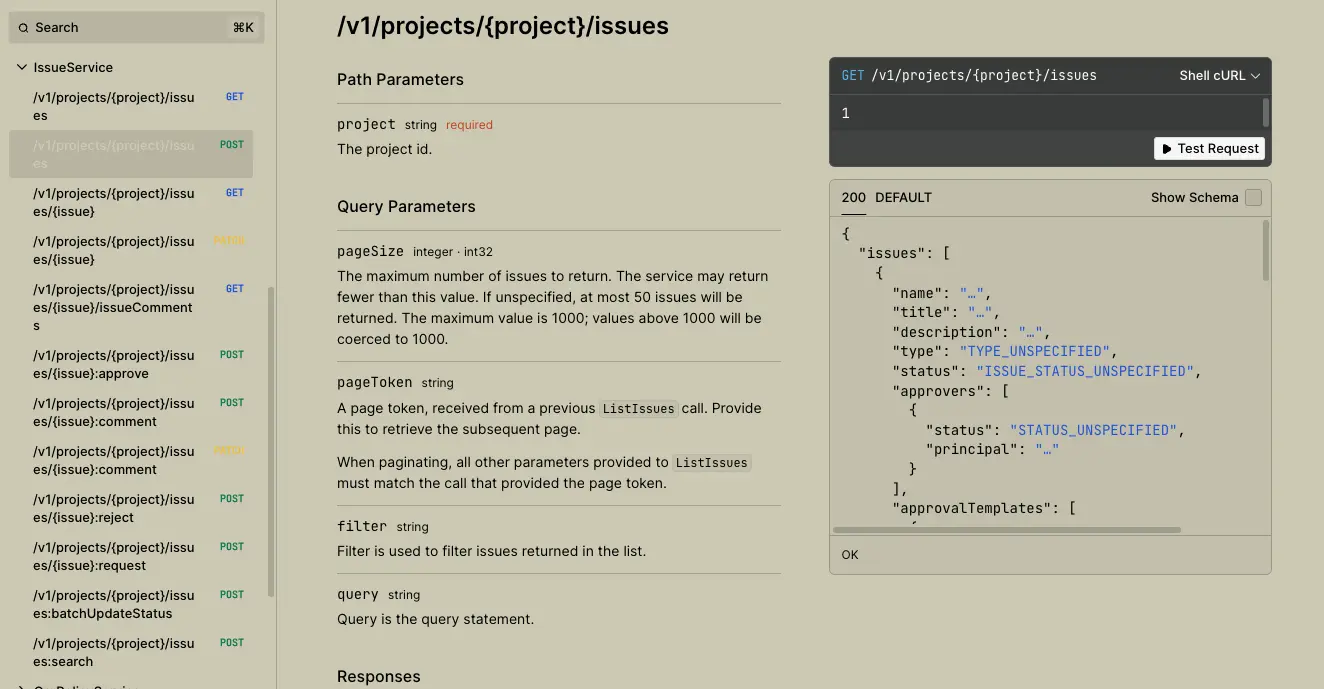Click the POST badge next to issue:approve
The width and height of the screenshot is (1324, 689).
coord(231,354)
